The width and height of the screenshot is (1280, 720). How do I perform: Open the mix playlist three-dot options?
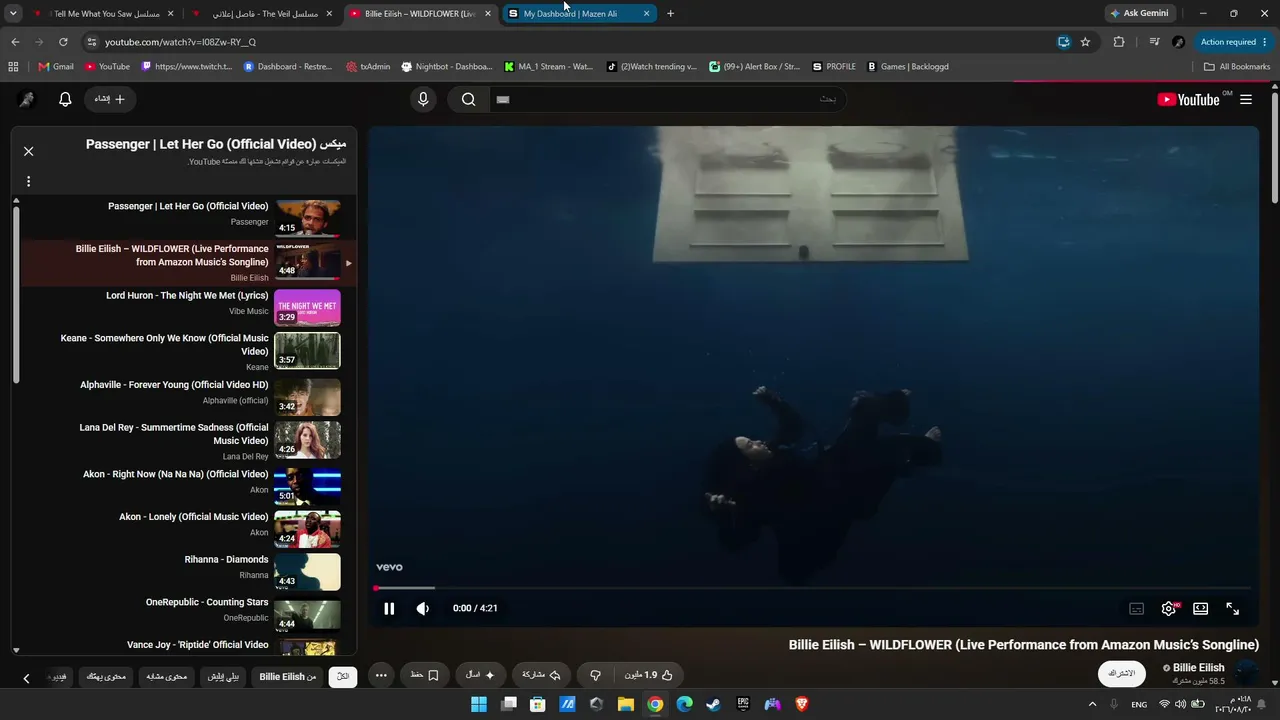28,181
